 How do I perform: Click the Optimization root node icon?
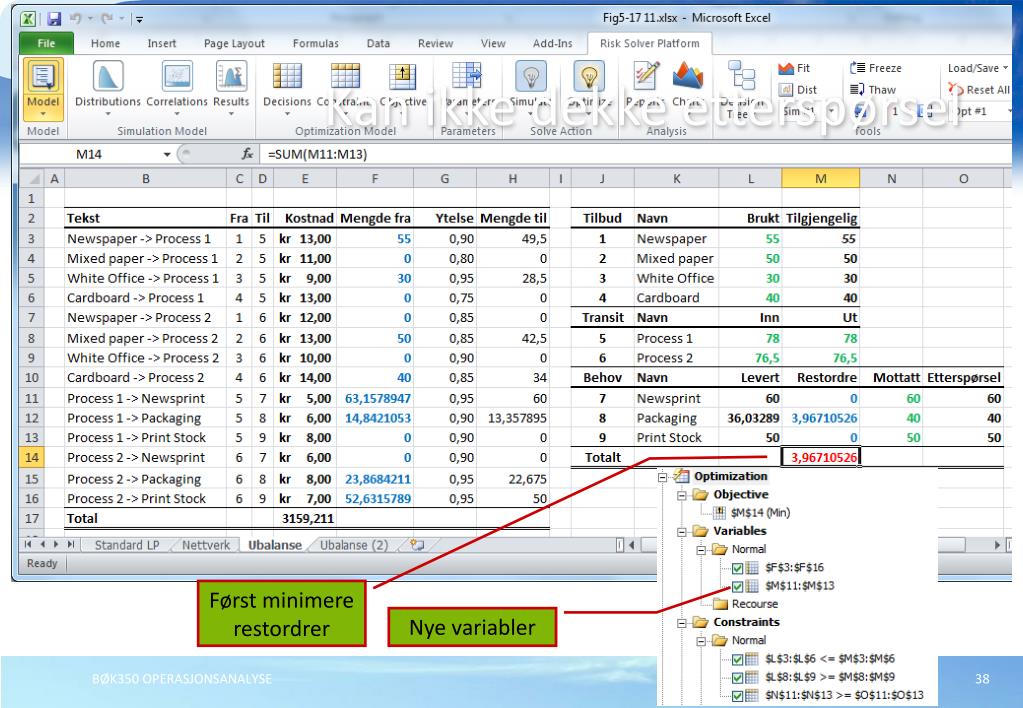coord(681,476)
